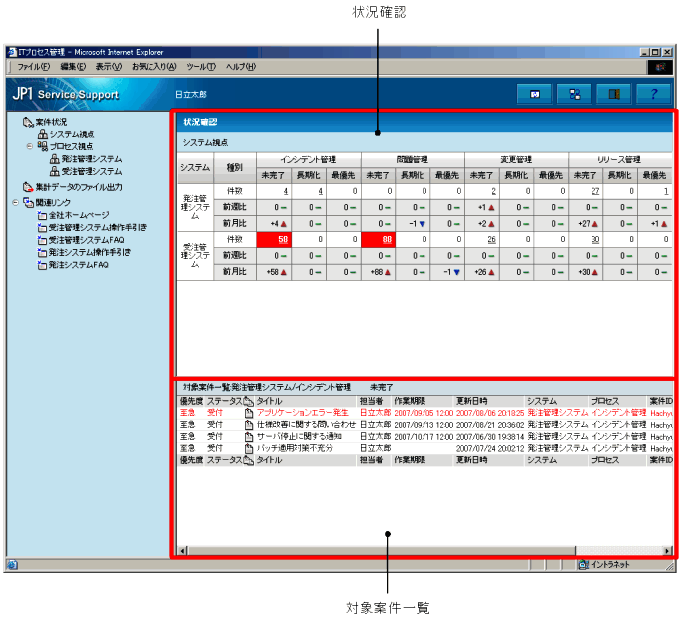Click document icon beside アプリケーションエラー発生

pyautogui.click(x=249, y=413)
